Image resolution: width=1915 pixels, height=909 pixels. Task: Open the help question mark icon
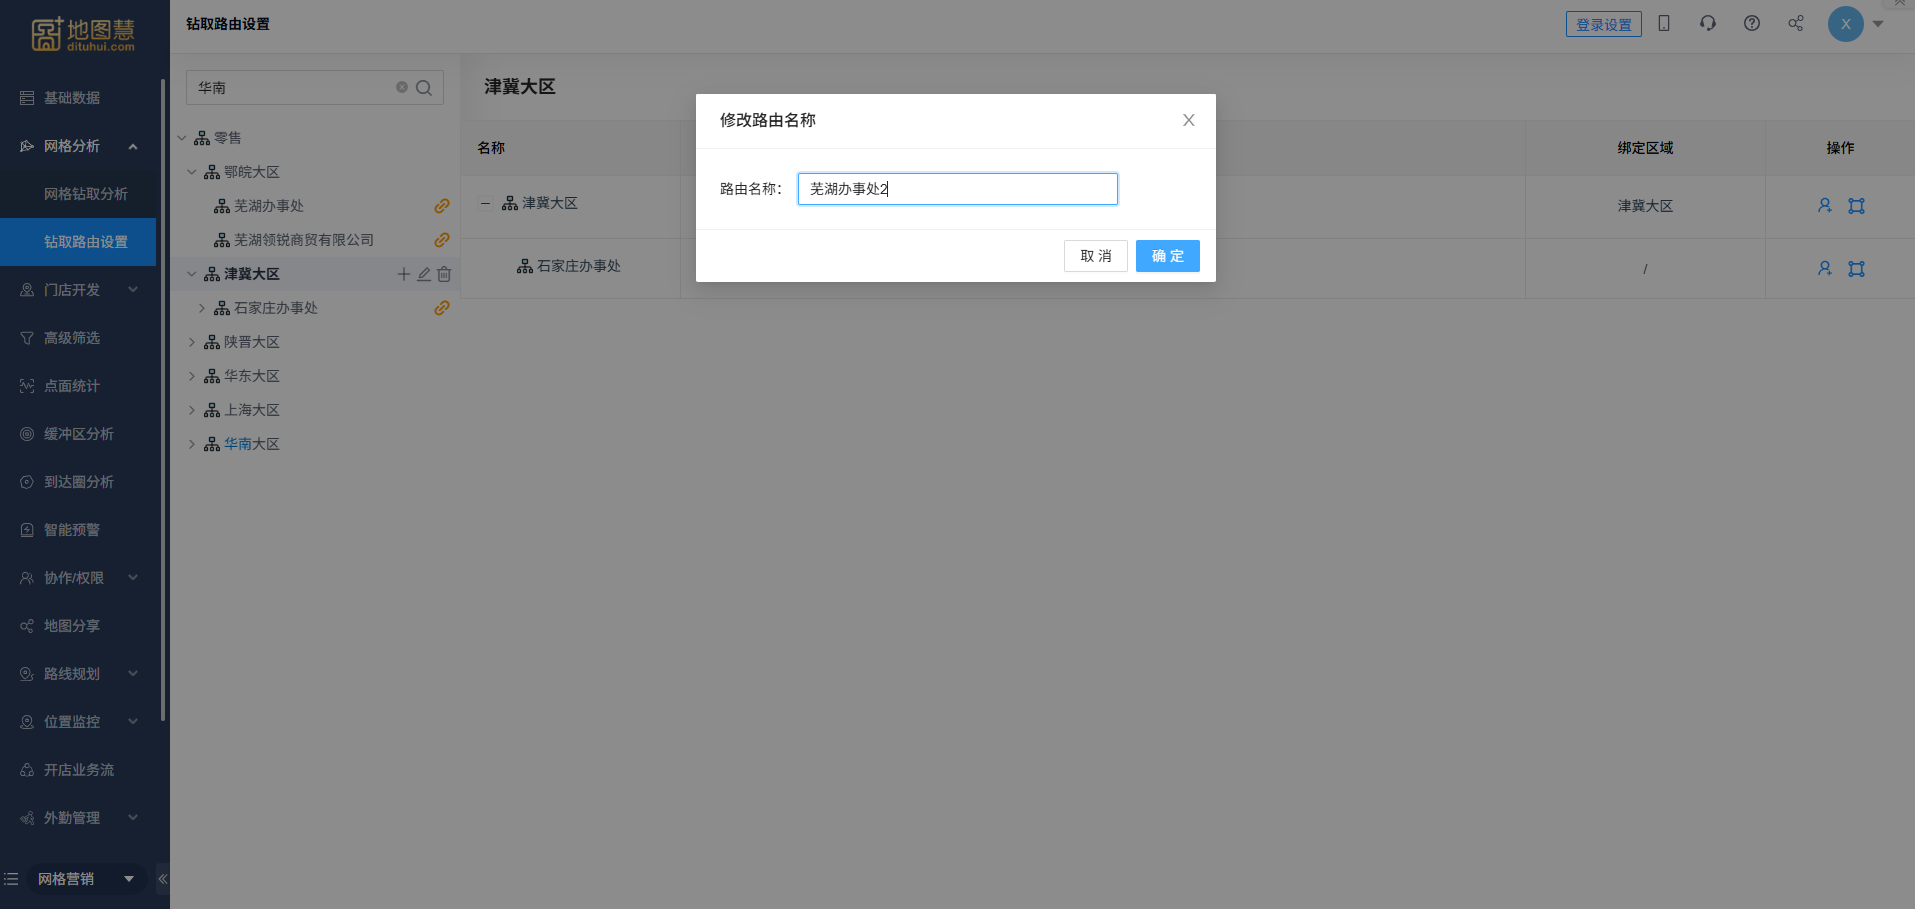coord(1751,23)
